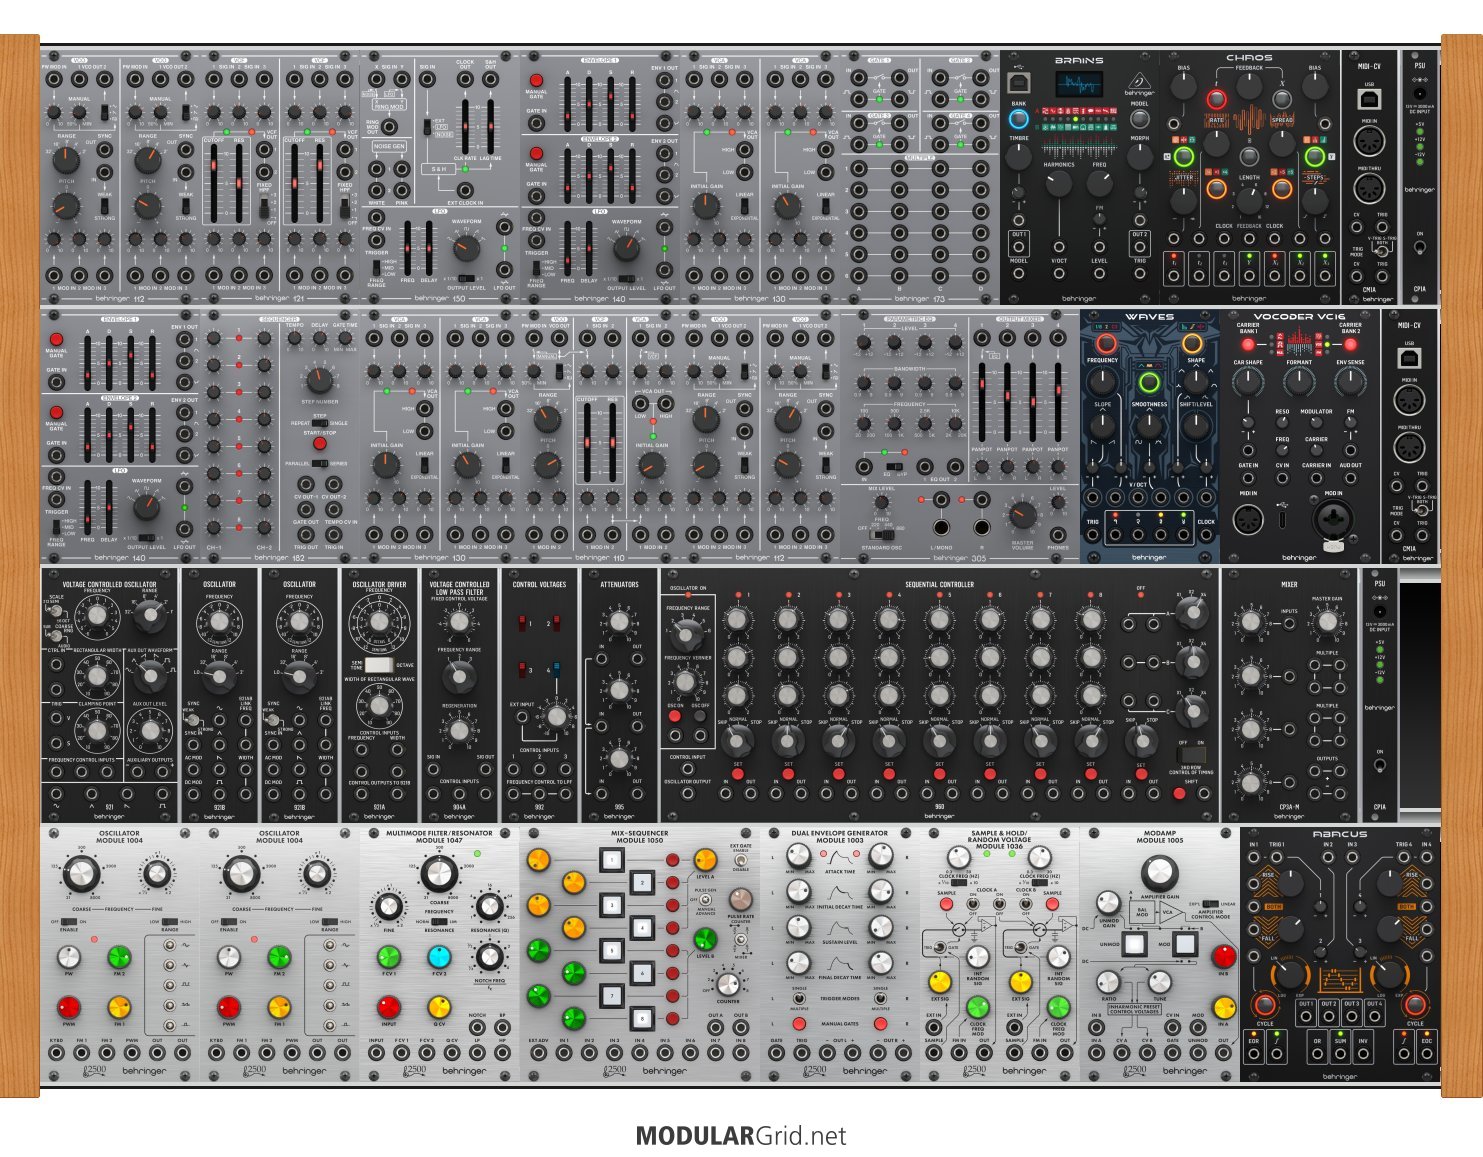The image size is (1483, 1157).
Task: Click step button 5 on Mix-Sequencer 1050
Action: pyautogui.click(x=611, y=950)
